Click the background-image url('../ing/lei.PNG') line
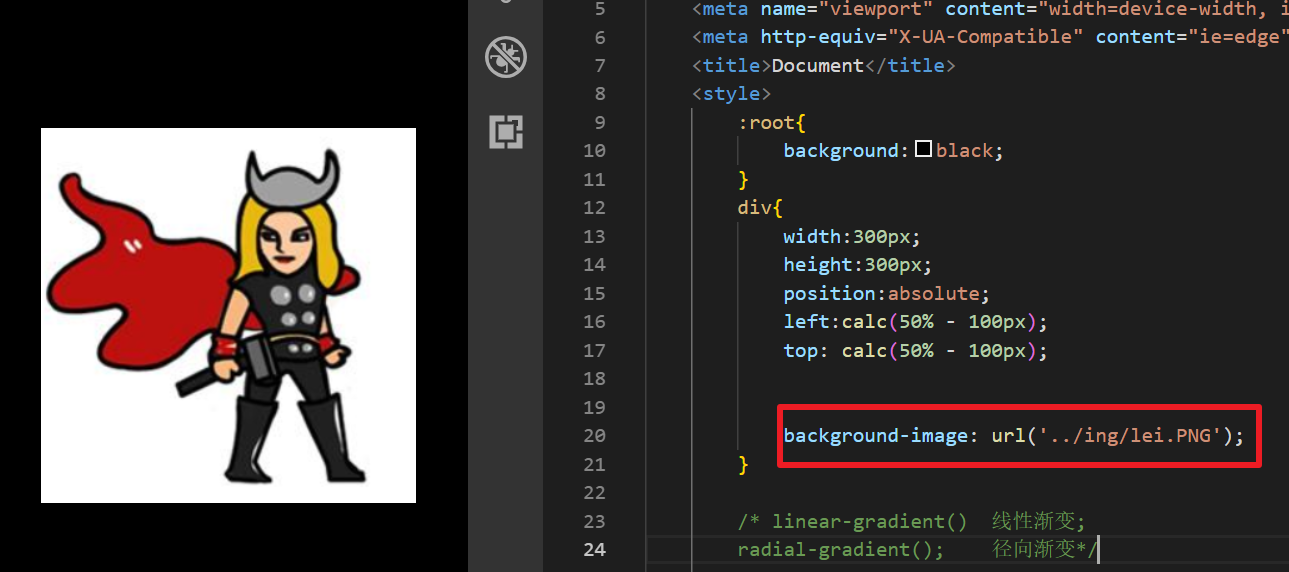This screenshot has height=572, width=1289. (1014, 436)
